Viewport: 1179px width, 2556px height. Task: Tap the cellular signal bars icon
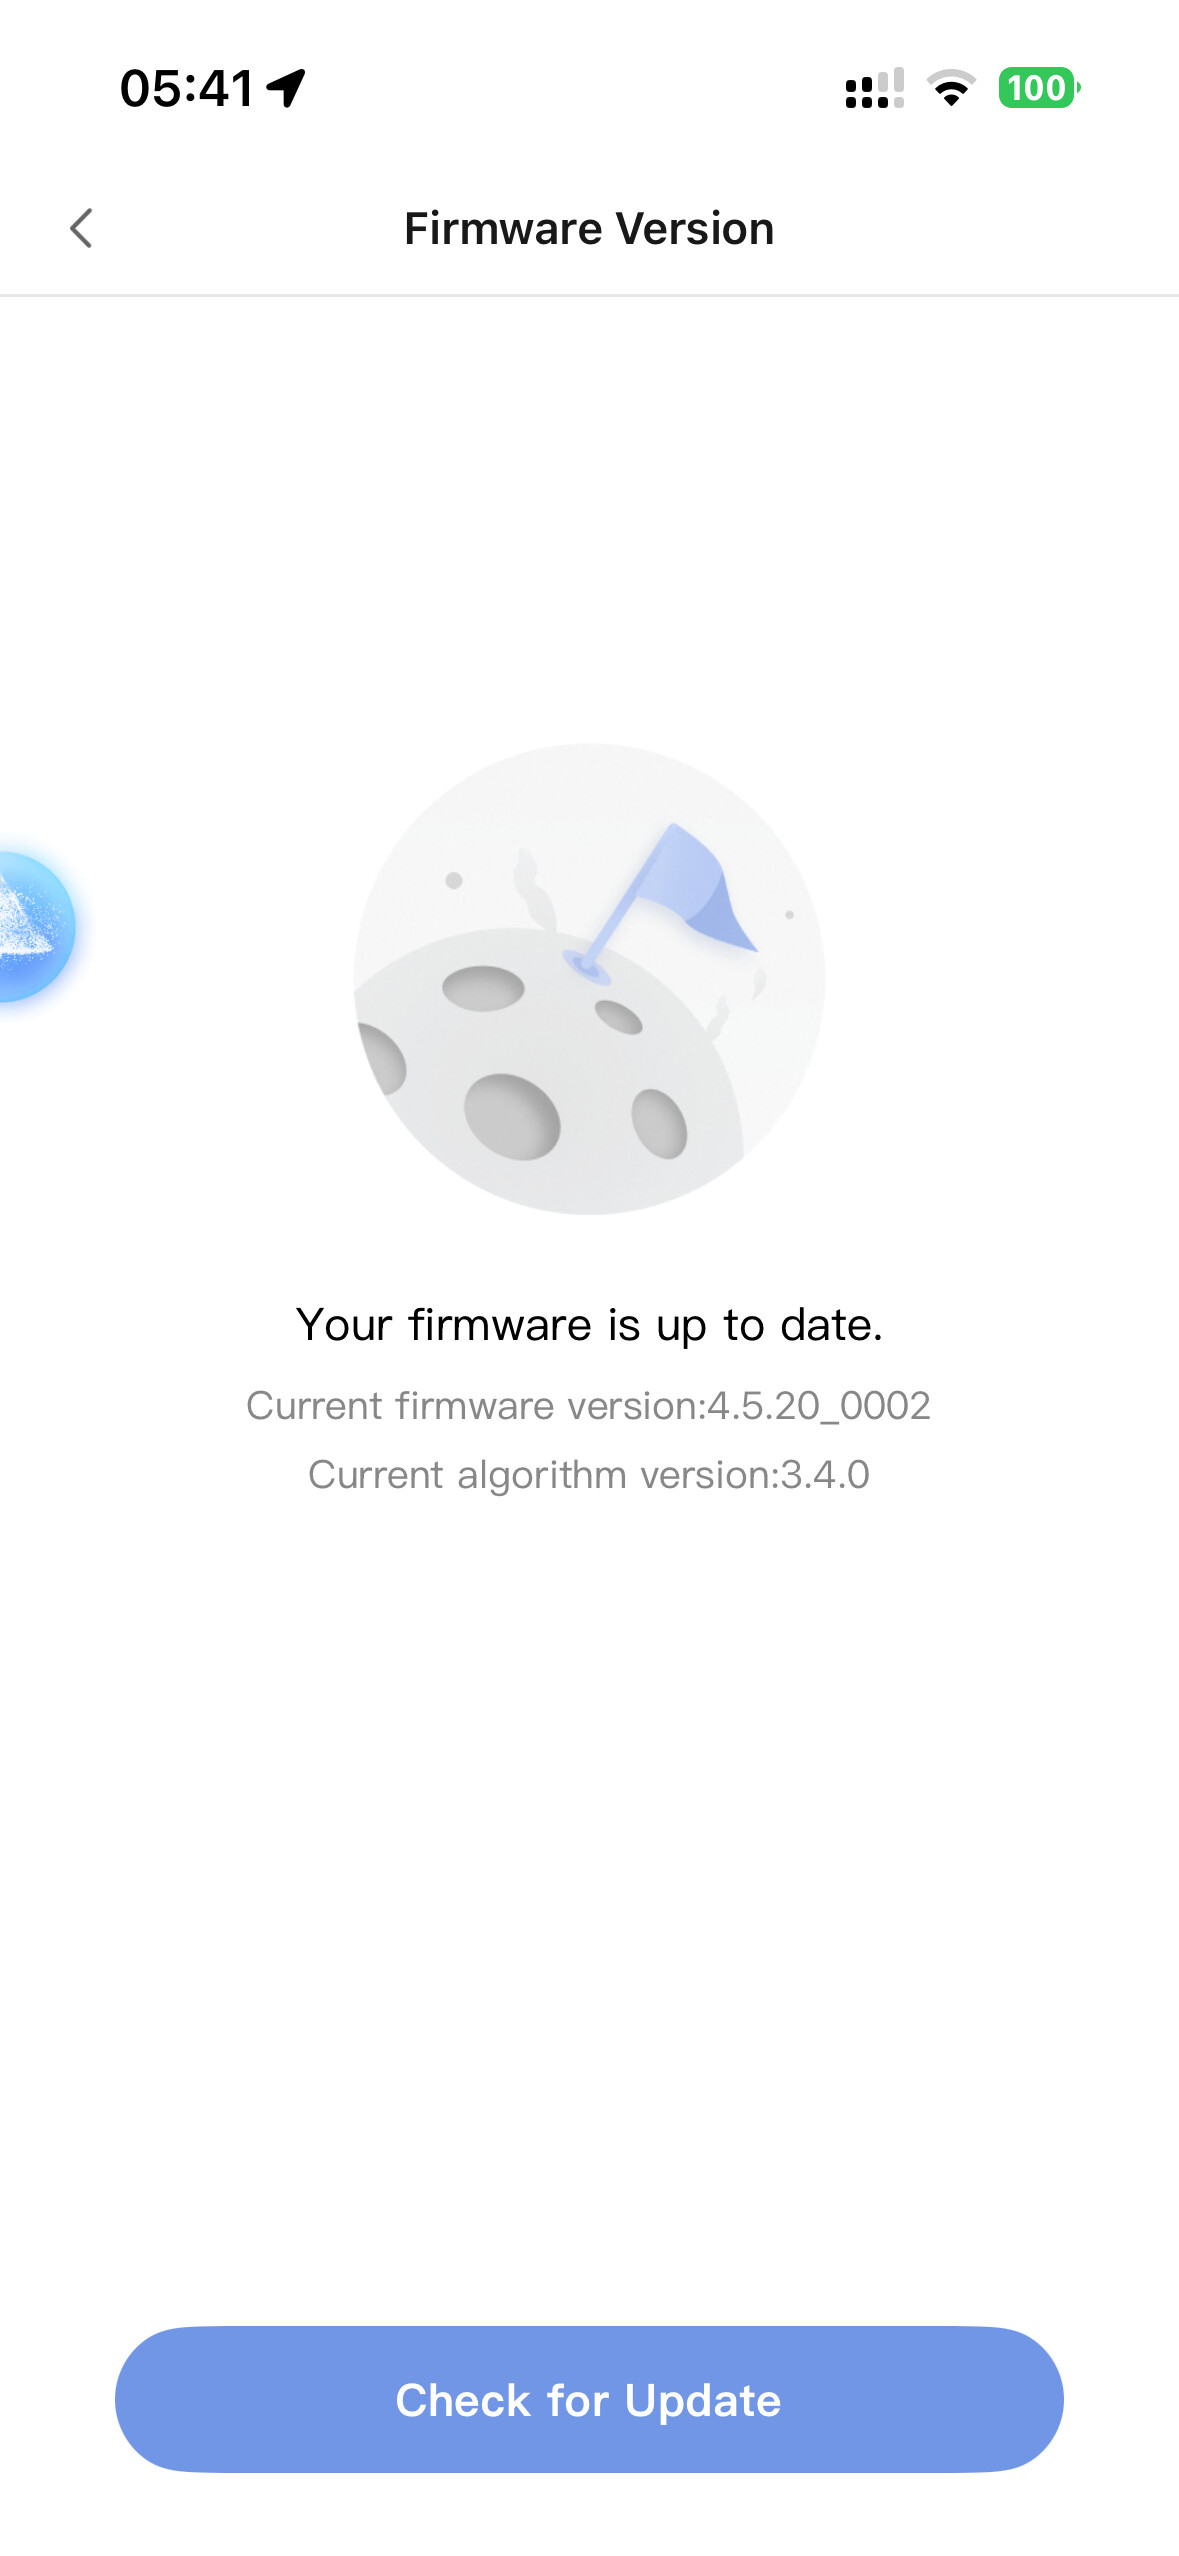tap(874, 89)
